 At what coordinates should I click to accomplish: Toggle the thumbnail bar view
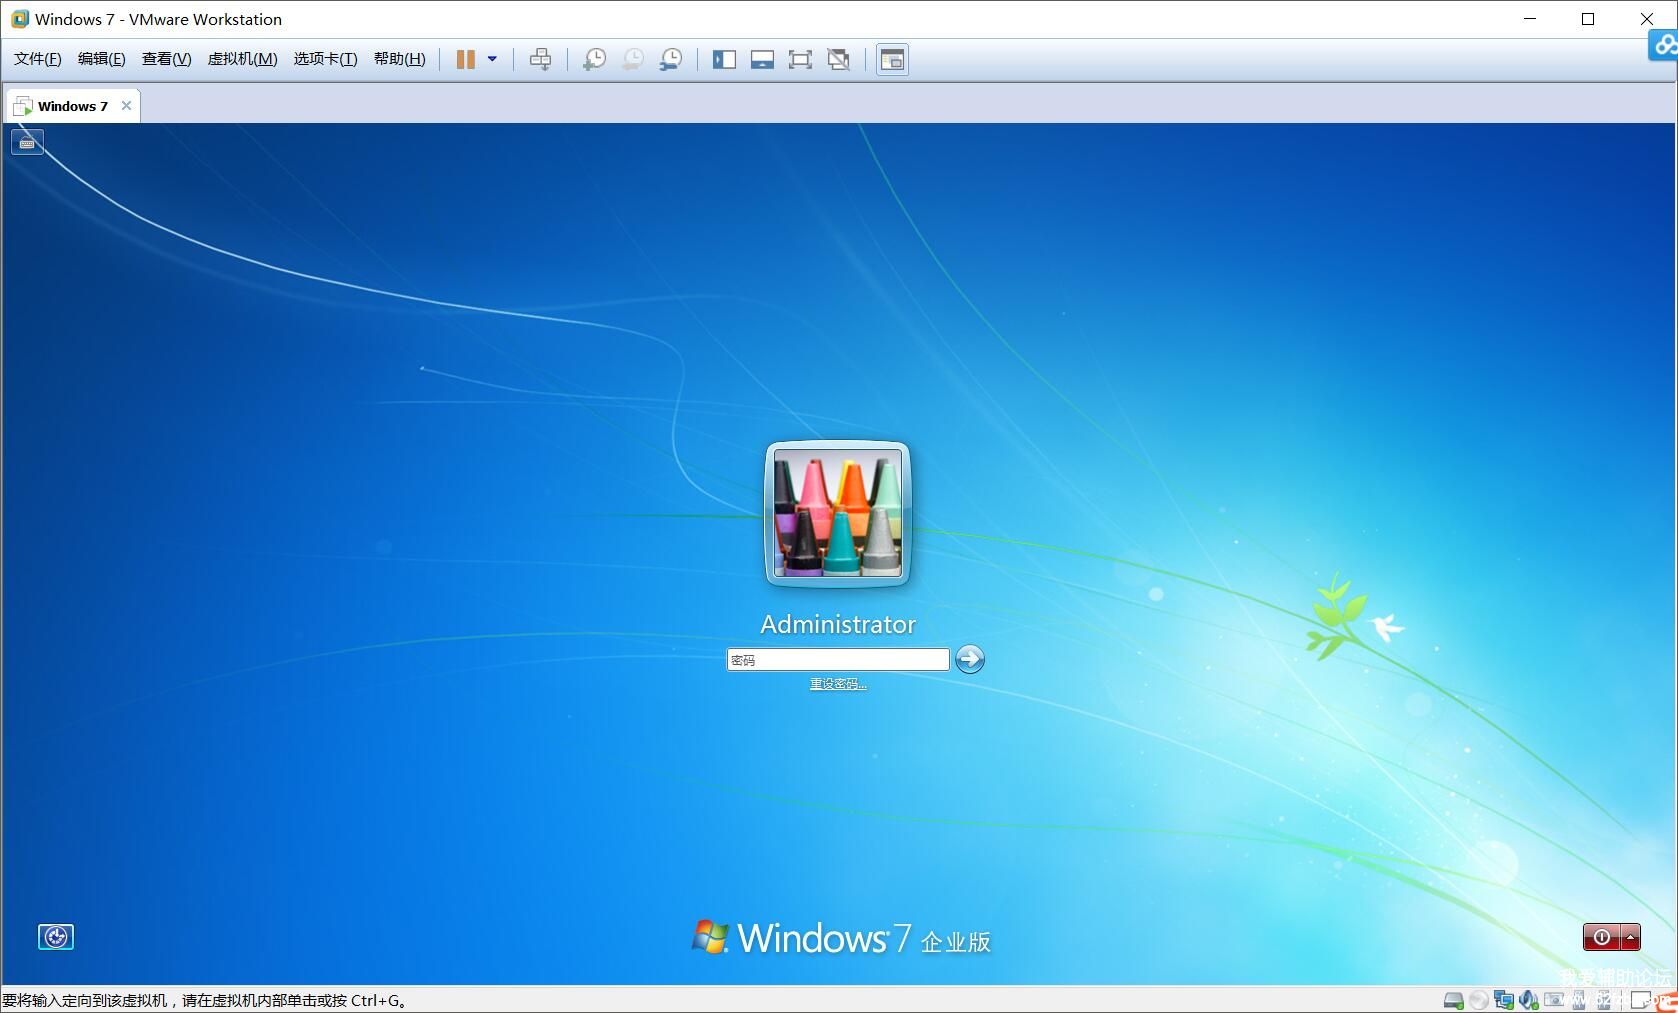click(x=762, y=59)
